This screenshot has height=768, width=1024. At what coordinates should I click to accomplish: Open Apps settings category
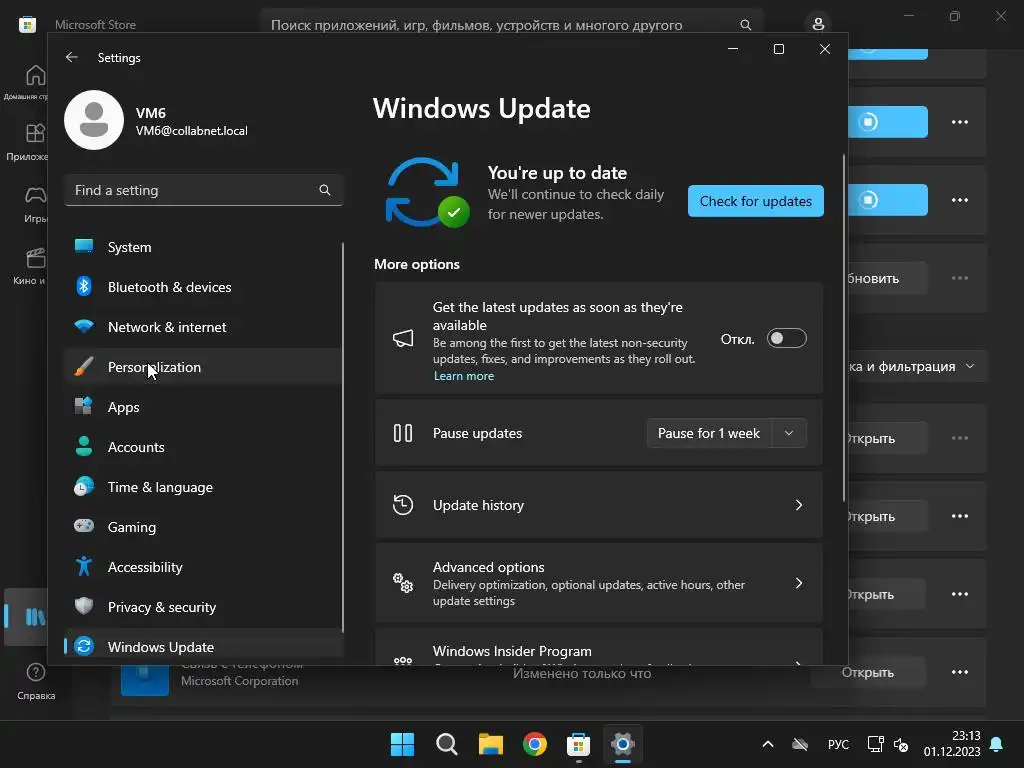tap(203, 407)
